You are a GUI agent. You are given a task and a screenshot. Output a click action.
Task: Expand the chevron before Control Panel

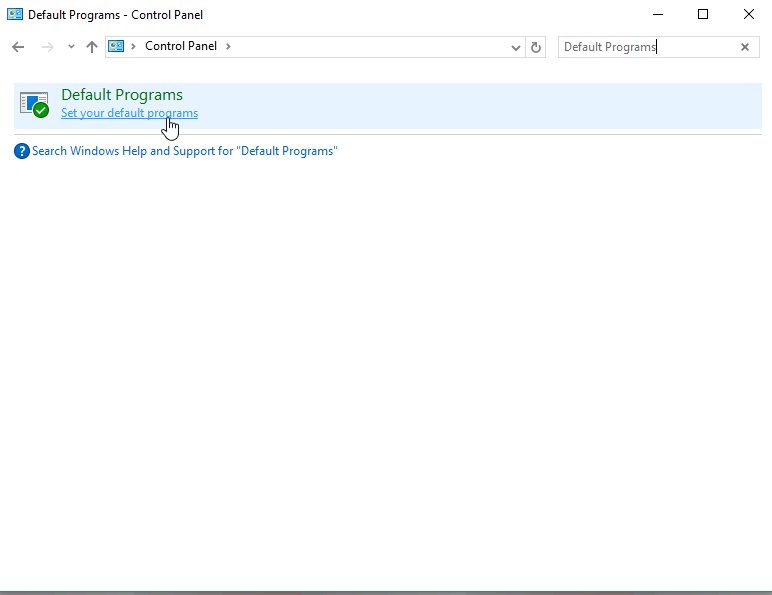click(x=133, y=46)
